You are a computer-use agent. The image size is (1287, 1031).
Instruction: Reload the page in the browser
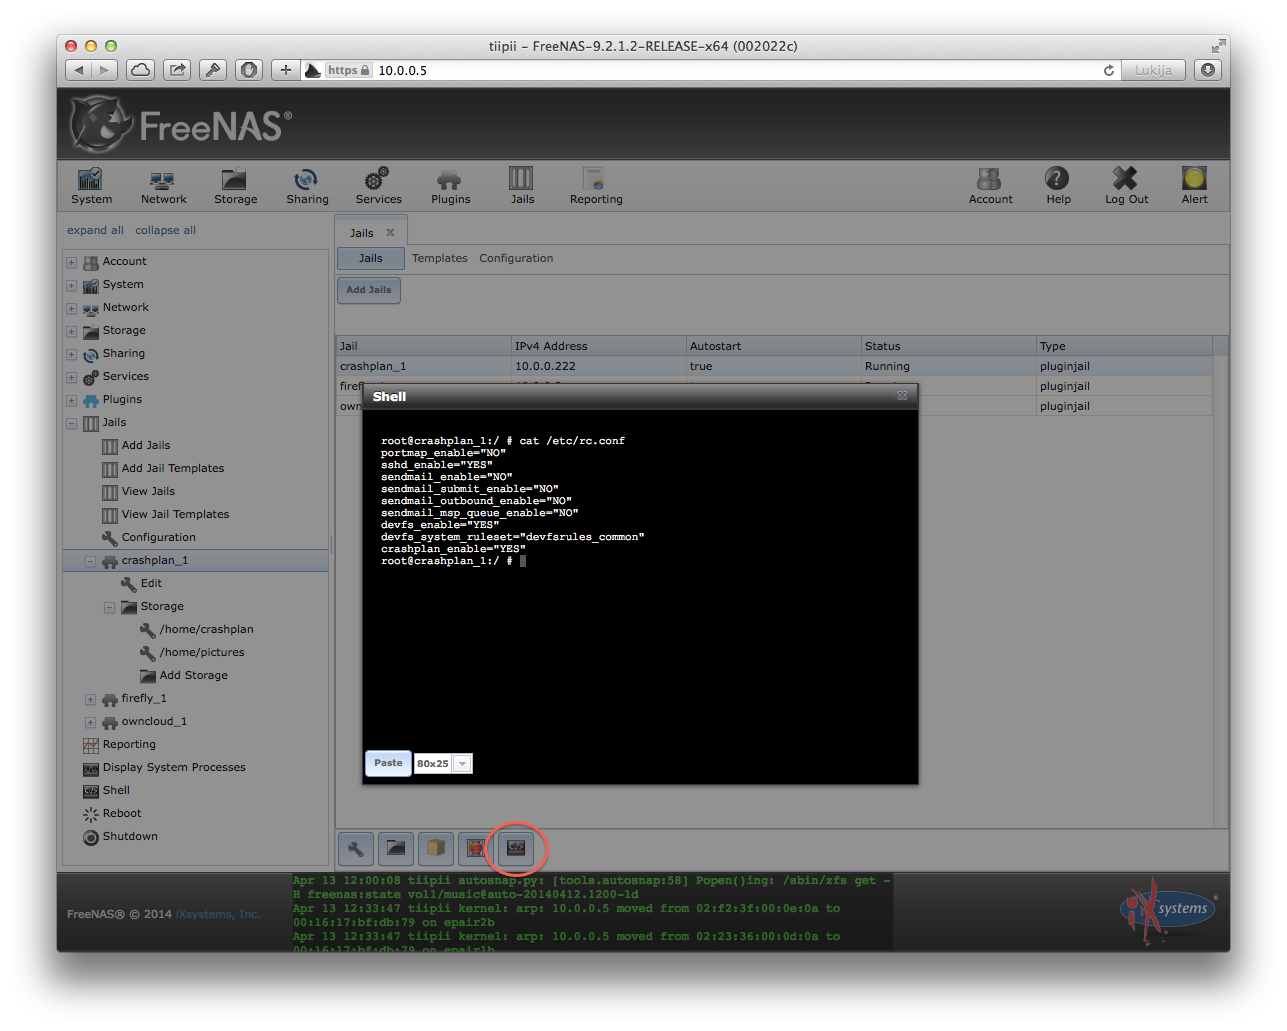tap(1108, 70)
